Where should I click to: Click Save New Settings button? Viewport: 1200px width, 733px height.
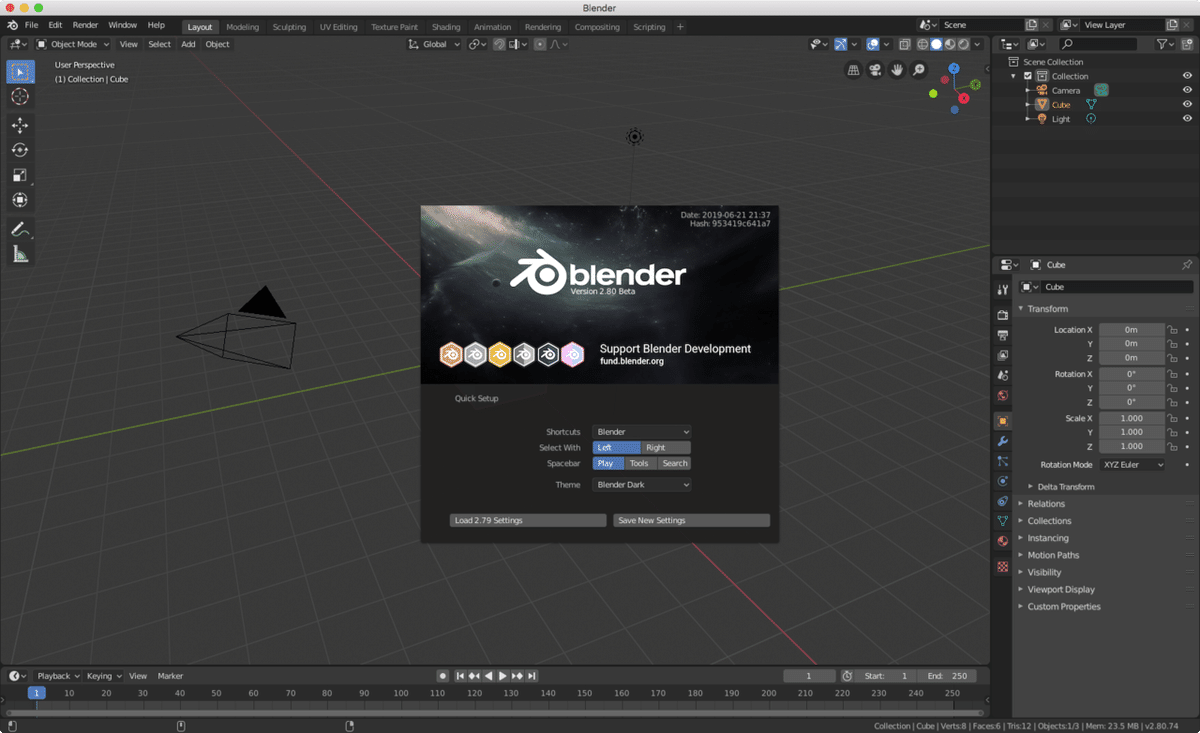(x=692, y=521)
